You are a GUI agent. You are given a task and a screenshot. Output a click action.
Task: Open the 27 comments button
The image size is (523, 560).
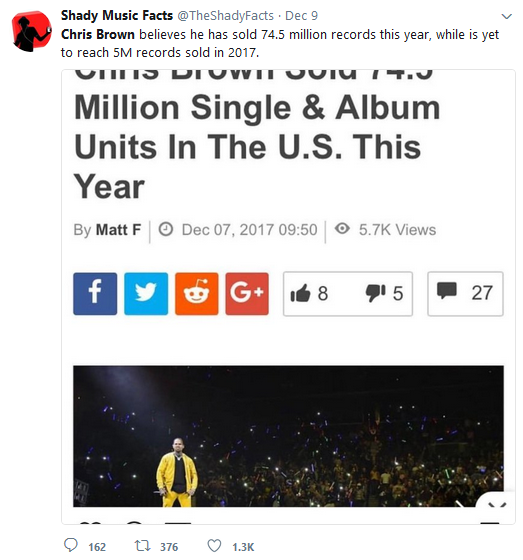click(x=465, y=294)
